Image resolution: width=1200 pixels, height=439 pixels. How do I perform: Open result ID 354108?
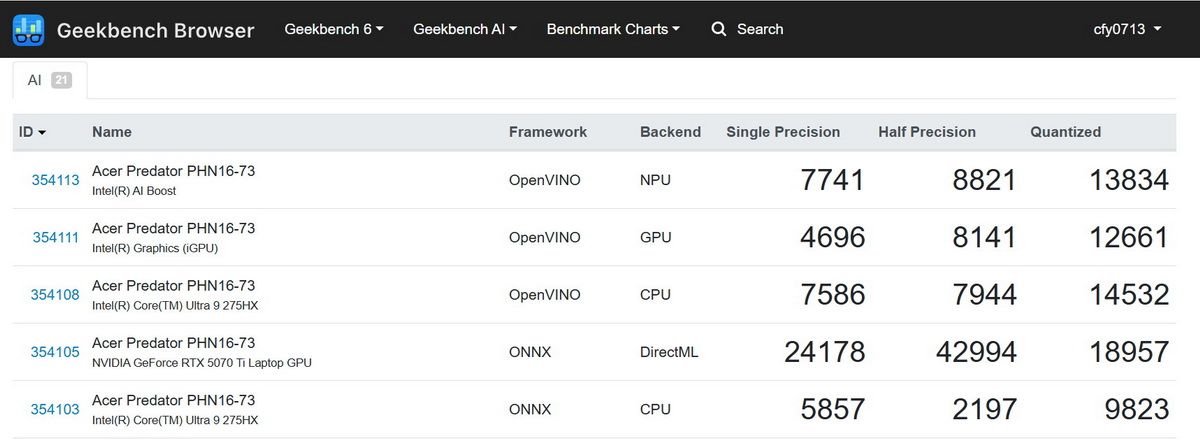tap(55, 295)
